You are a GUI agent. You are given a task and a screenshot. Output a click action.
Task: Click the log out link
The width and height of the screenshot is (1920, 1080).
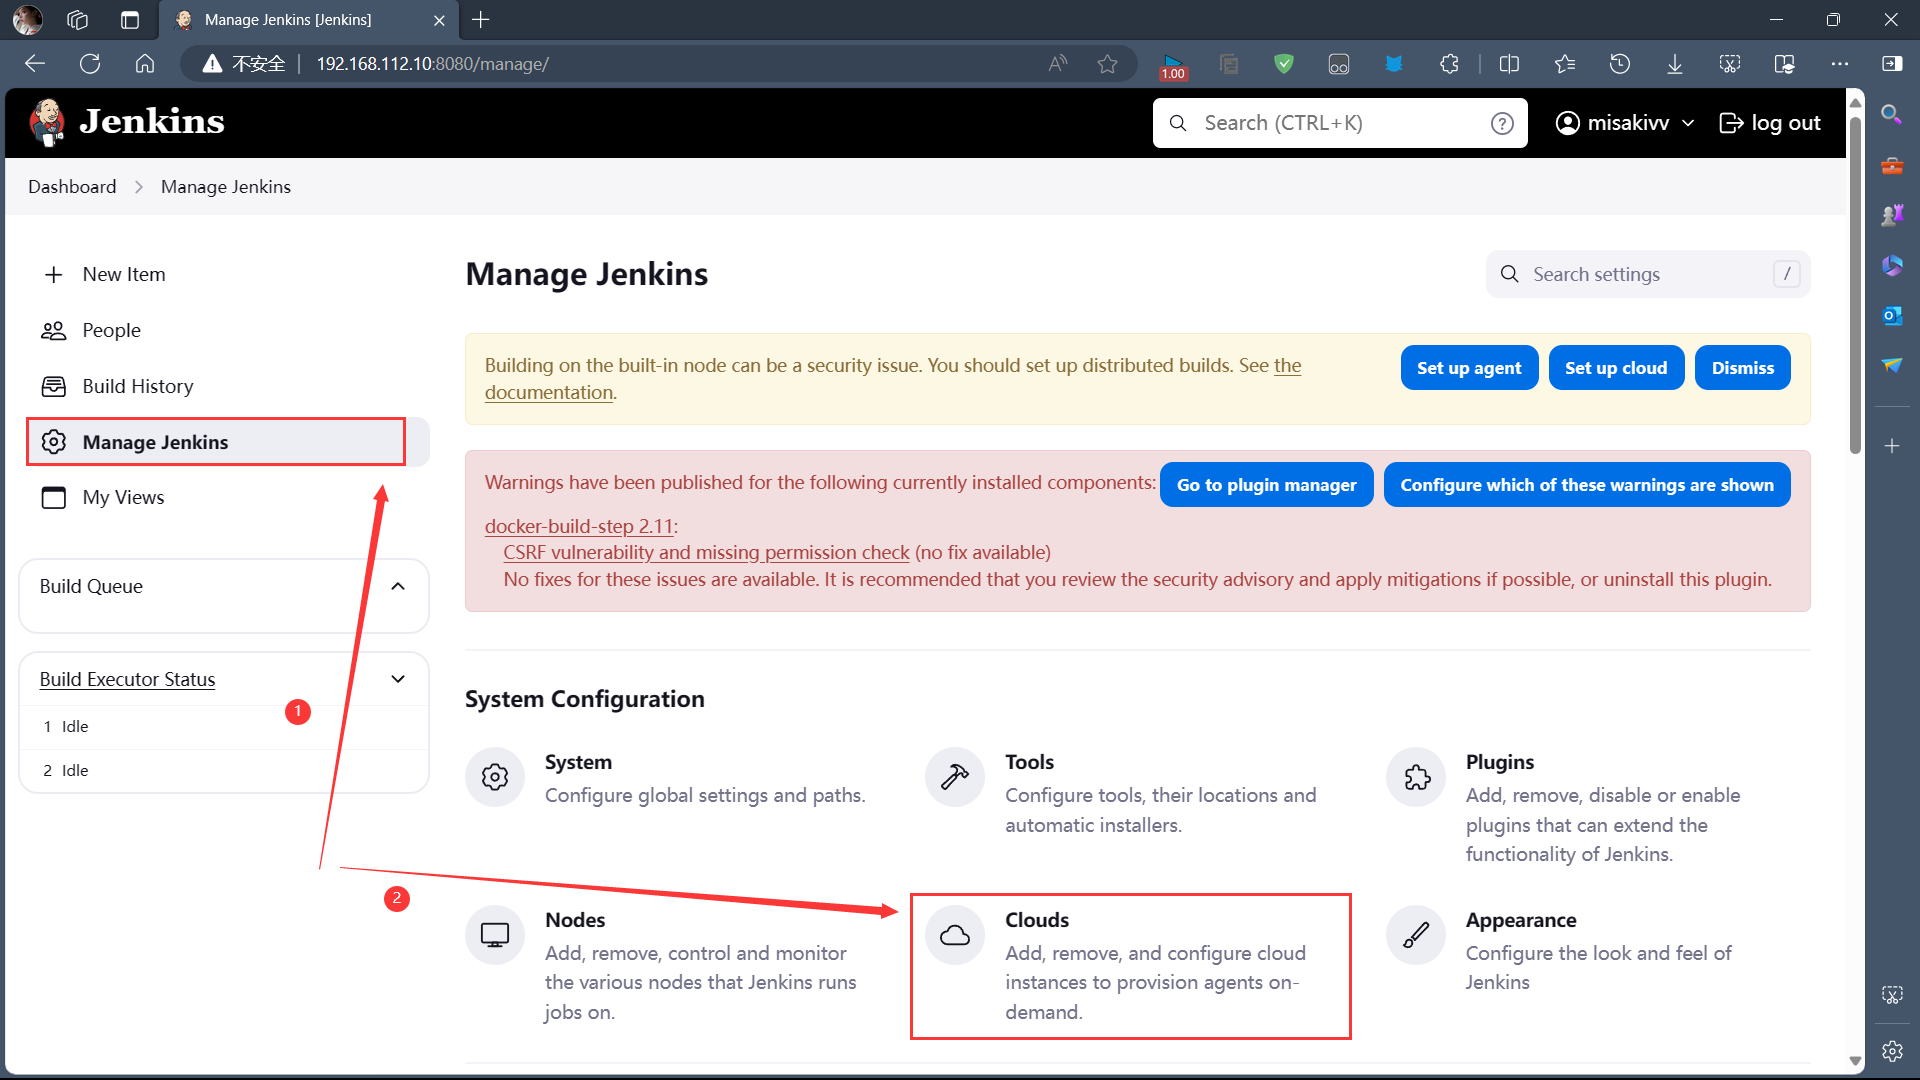click(1770, 123)
